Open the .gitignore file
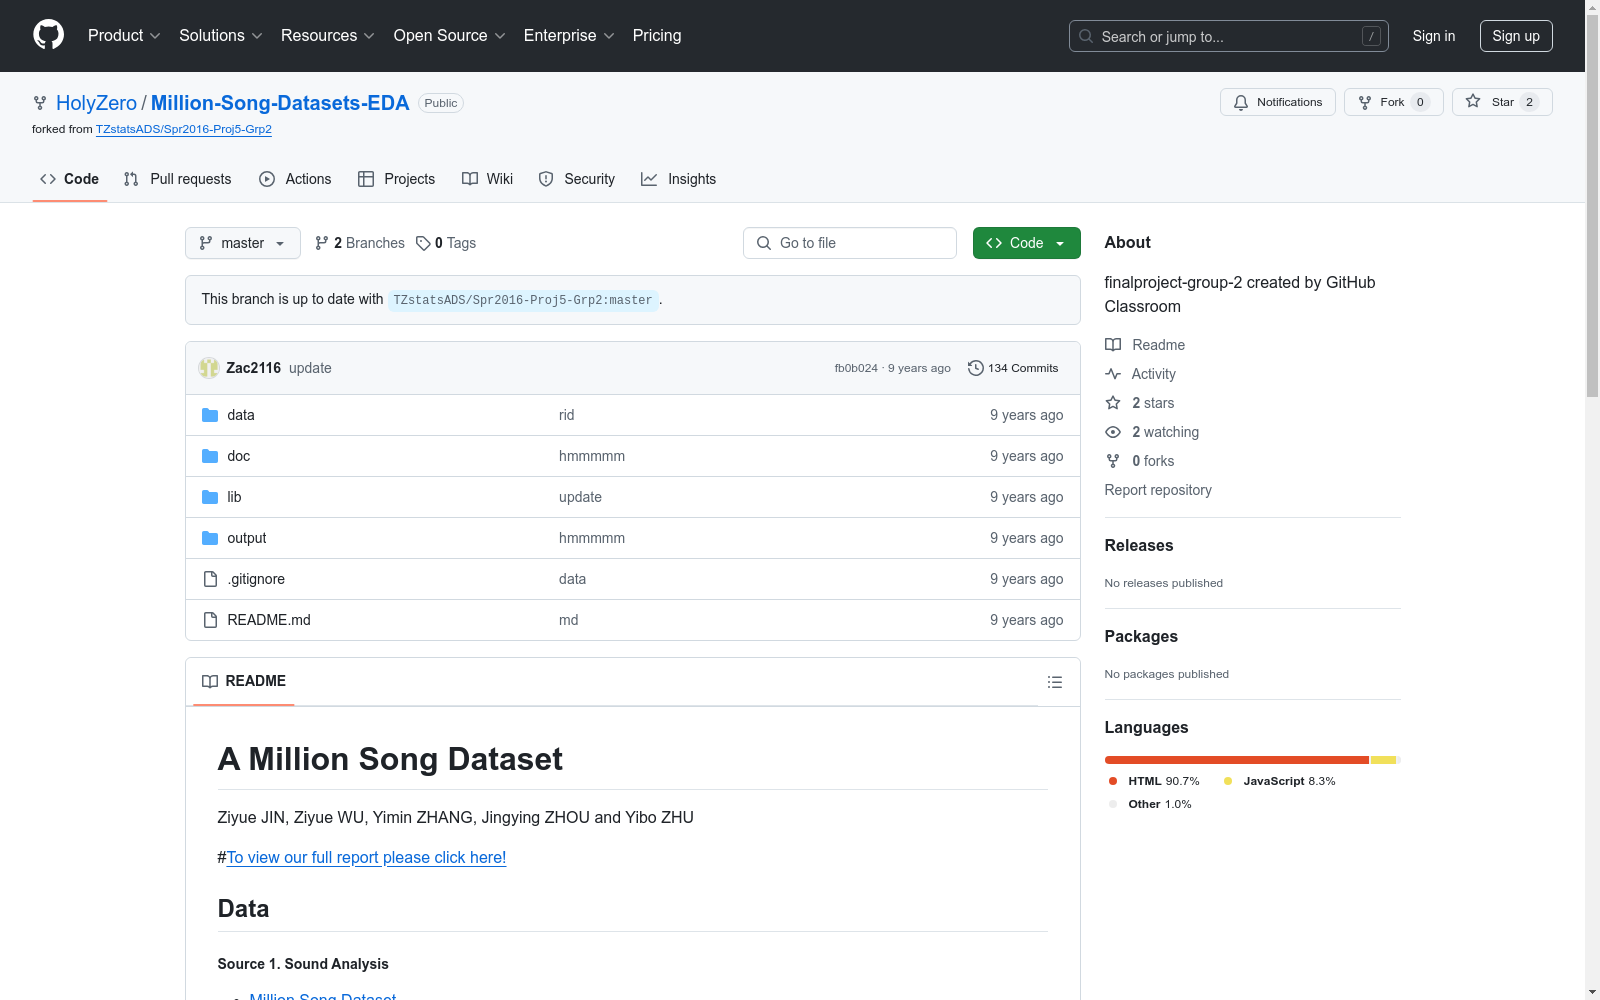 (x=256, y=579)
